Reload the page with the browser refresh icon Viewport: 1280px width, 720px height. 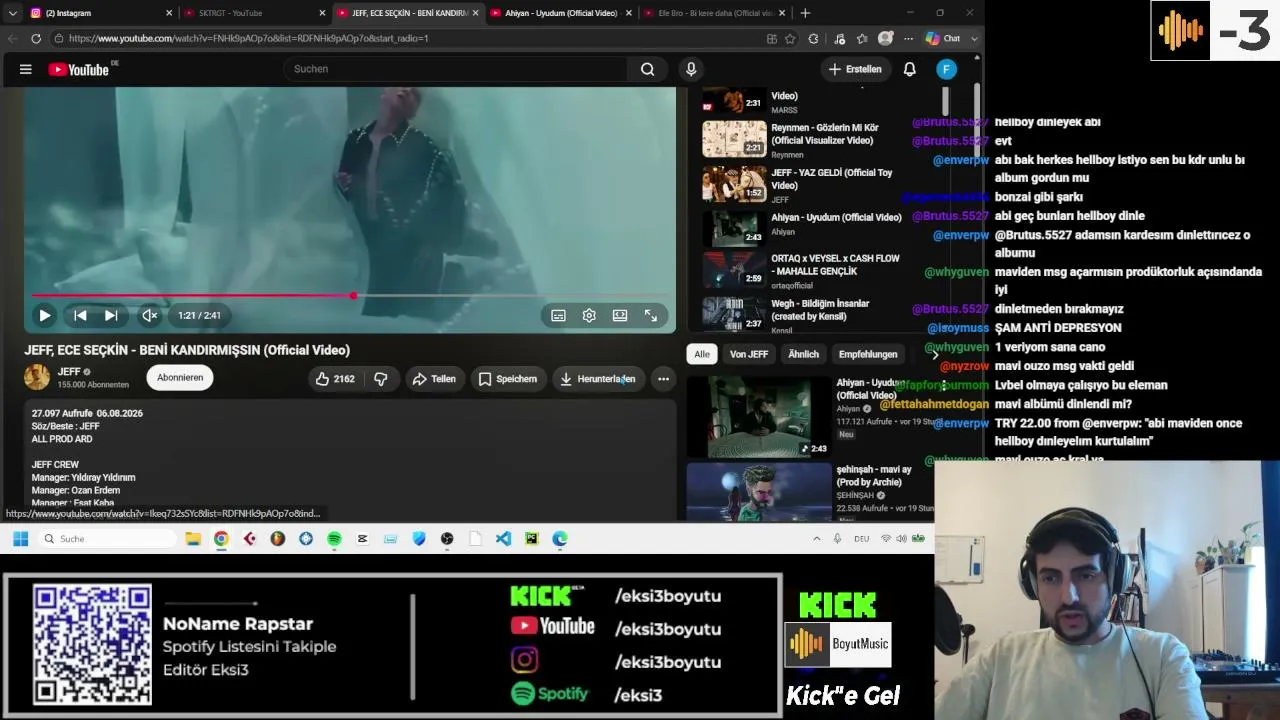click(x=36, y=38)
